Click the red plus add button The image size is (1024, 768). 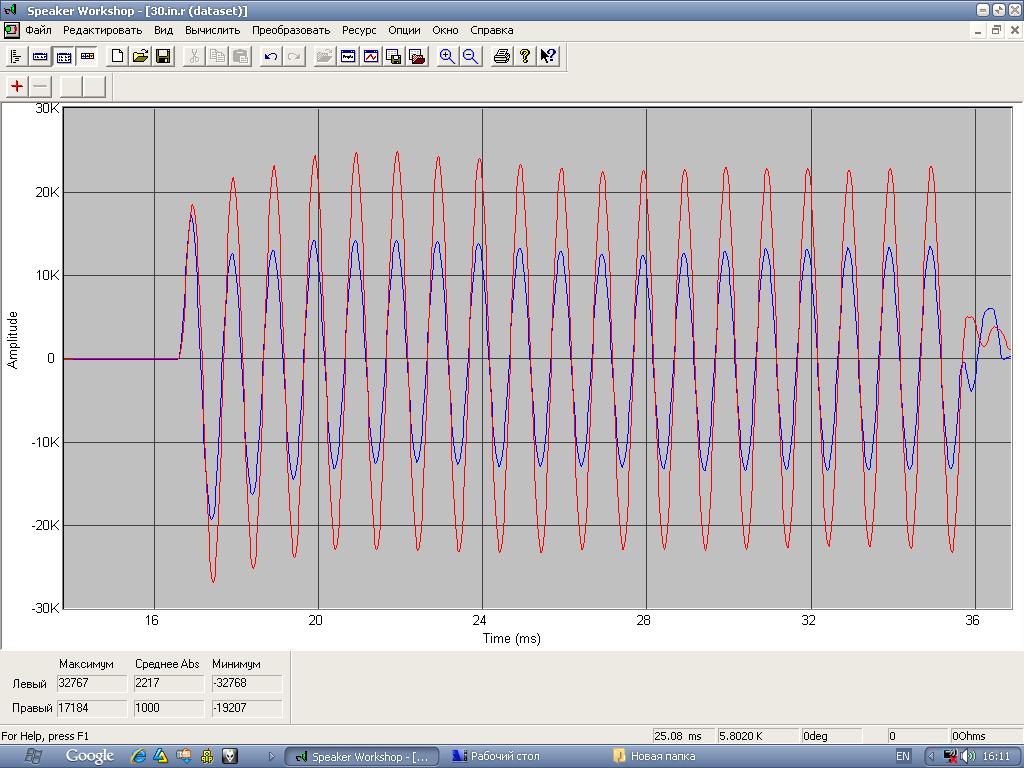(17, 87)
